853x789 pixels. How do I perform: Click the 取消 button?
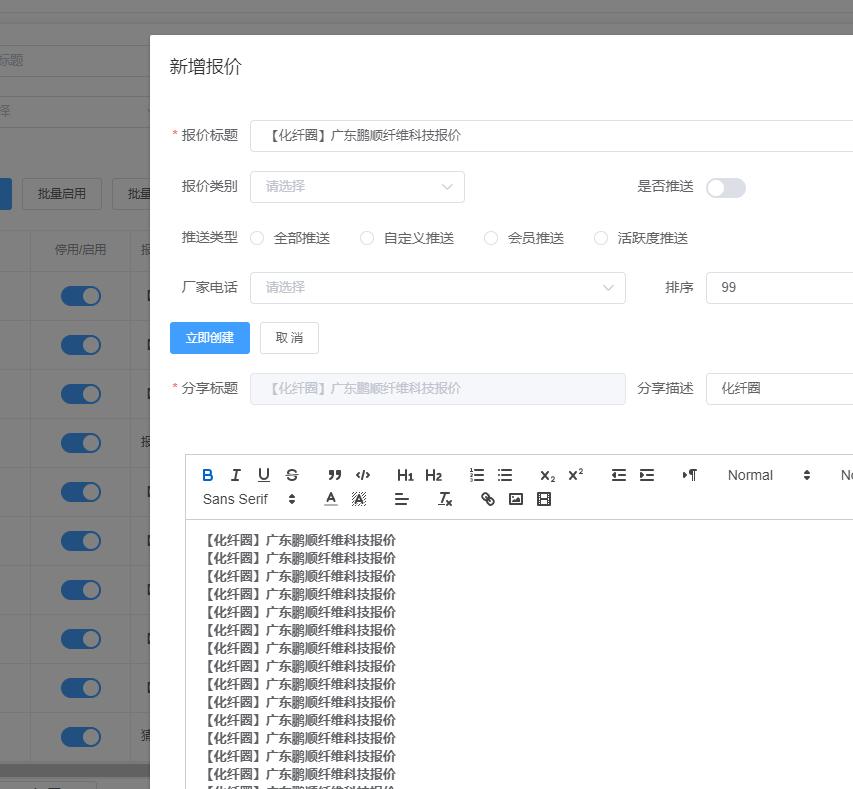[x=289, y=338]
